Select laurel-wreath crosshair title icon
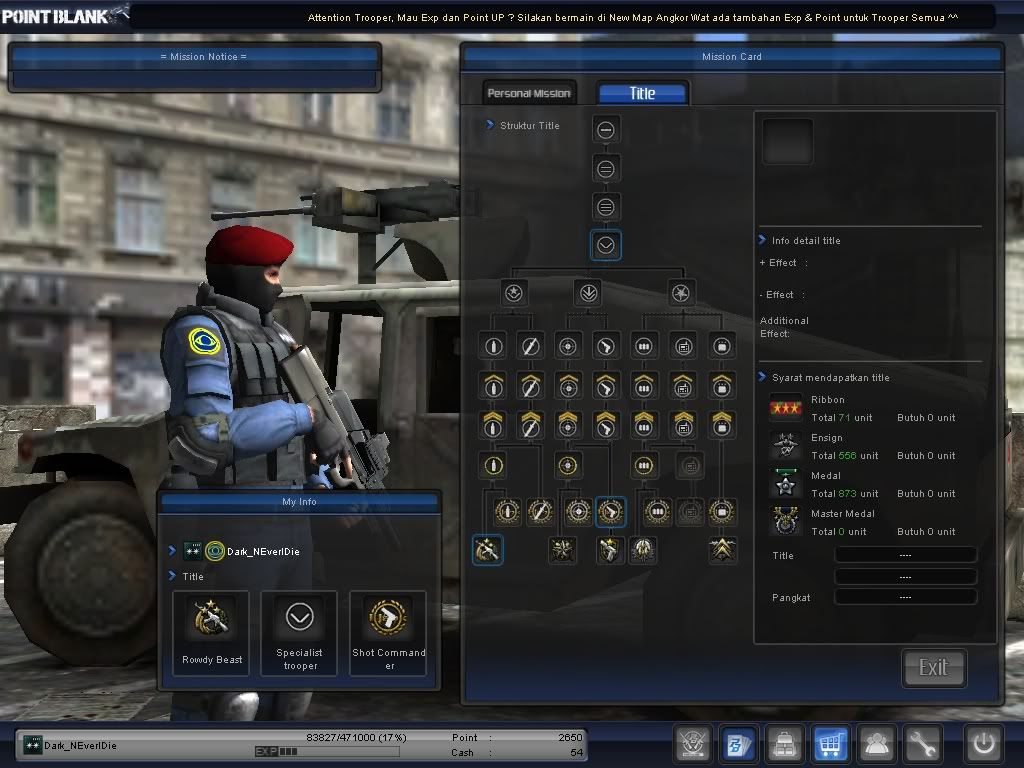This screenshot has width=1024, height=768. coord(578,512)
